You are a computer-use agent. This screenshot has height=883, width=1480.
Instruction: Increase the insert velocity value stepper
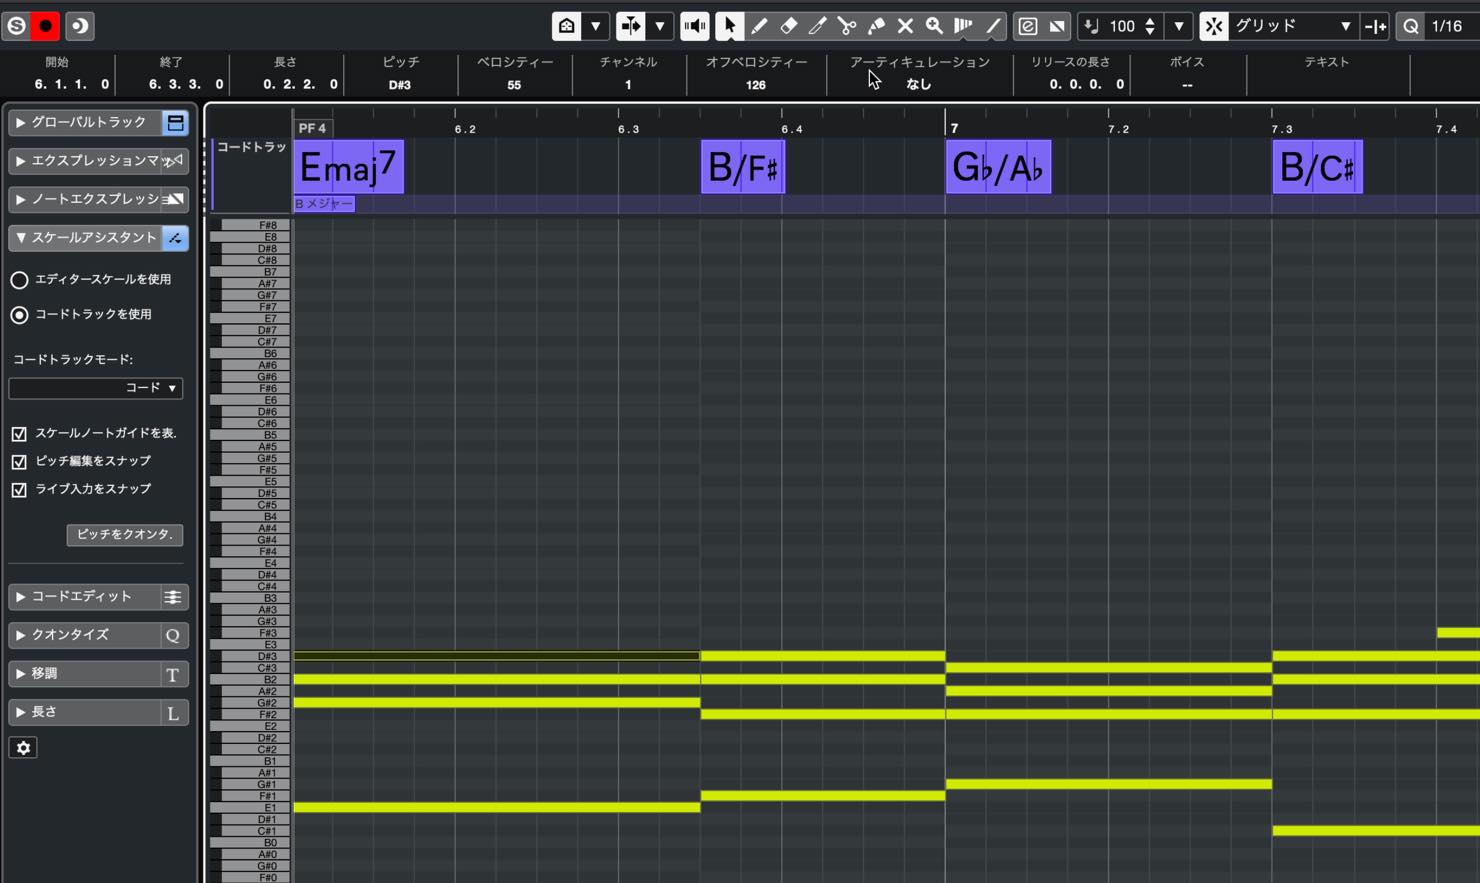(1150, 20)
